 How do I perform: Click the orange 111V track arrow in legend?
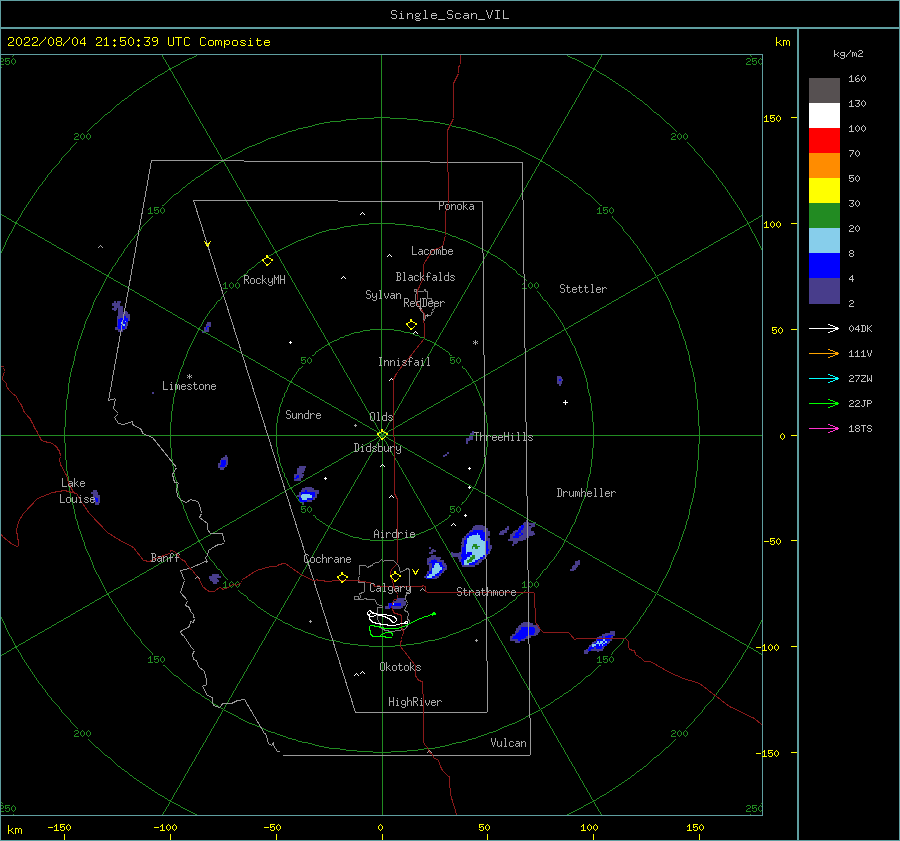(x=824, y=354)
